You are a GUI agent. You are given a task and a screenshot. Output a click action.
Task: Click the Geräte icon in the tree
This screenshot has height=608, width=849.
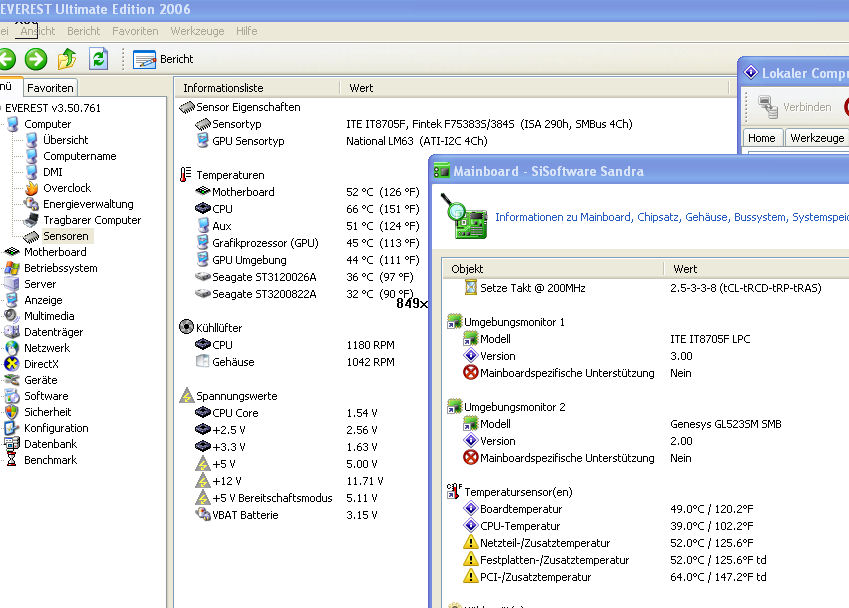(x=12, y=380)
